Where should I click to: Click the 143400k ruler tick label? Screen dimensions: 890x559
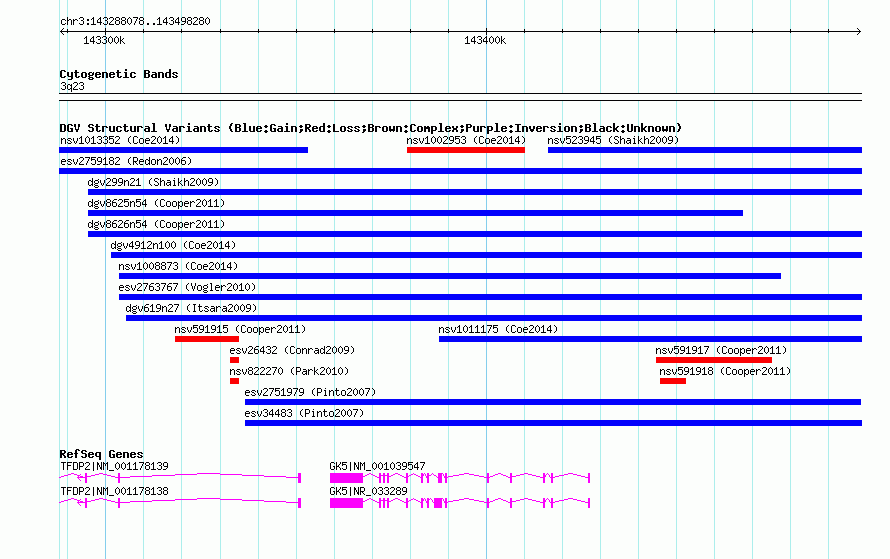click(485, 40)
